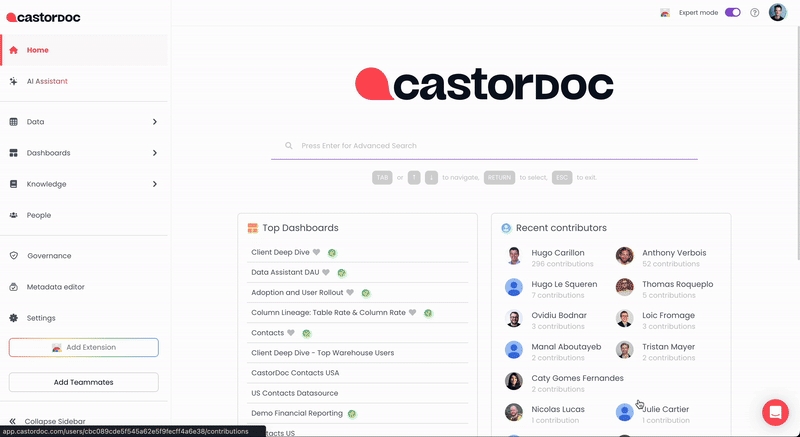Open the help question mark icon

coord(754,13)
